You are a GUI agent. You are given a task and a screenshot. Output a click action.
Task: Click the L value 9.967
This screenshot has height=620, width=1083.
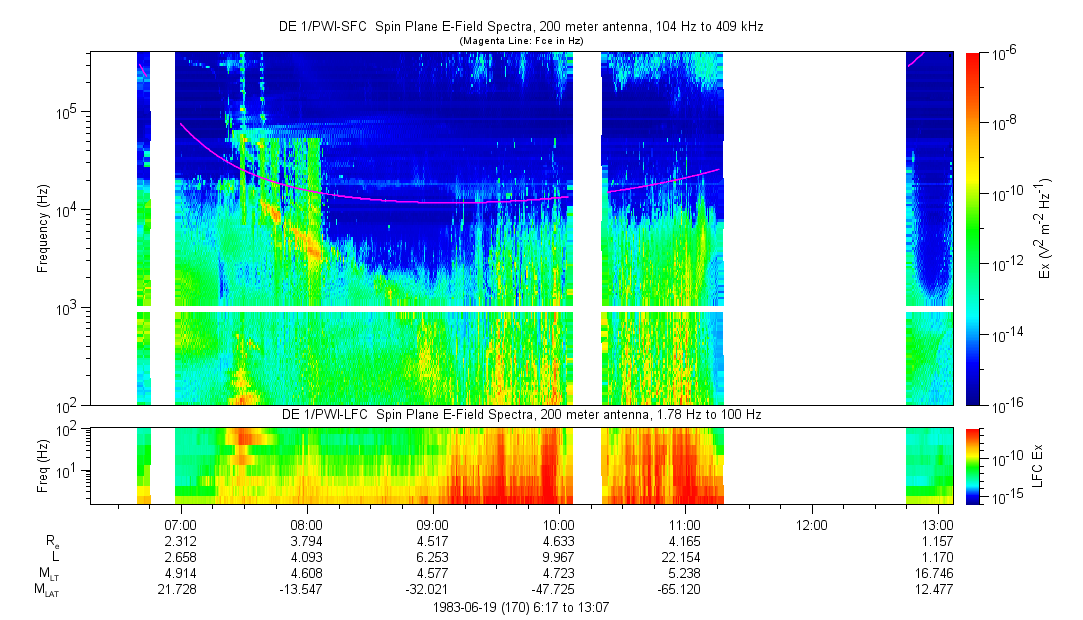(559, 557)
